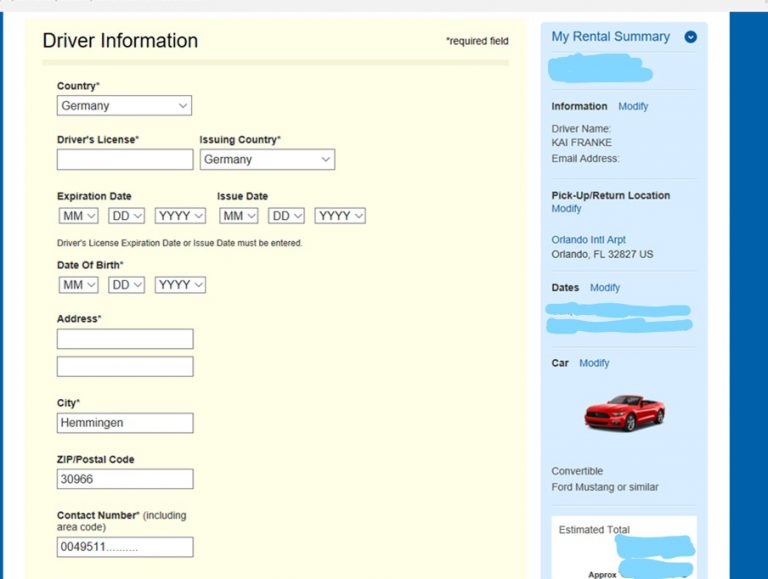Open the Orlando Intl Arpt location link
The height and width of the screenshot is (579, 768).
point(588,240)
